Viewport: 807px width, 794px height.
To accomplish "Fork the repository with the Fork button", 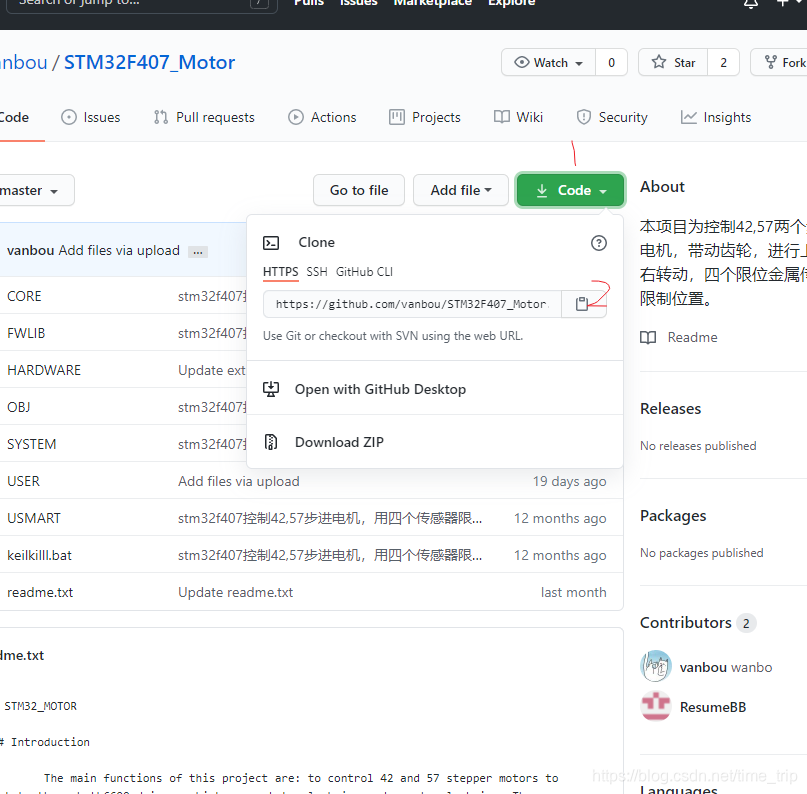I will click(780, 62).
